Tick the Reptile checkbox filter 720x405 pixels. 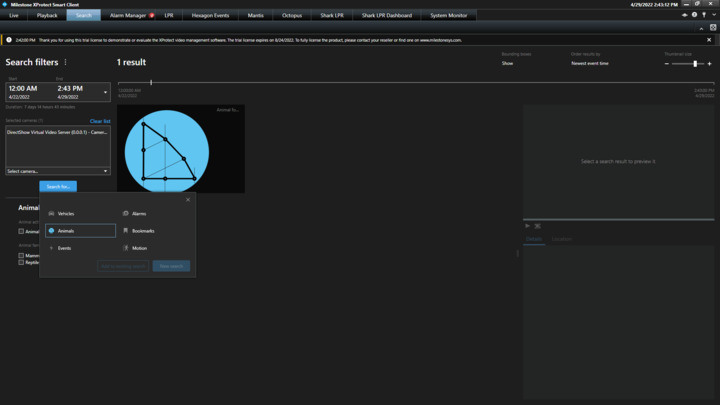click(21, 261)
